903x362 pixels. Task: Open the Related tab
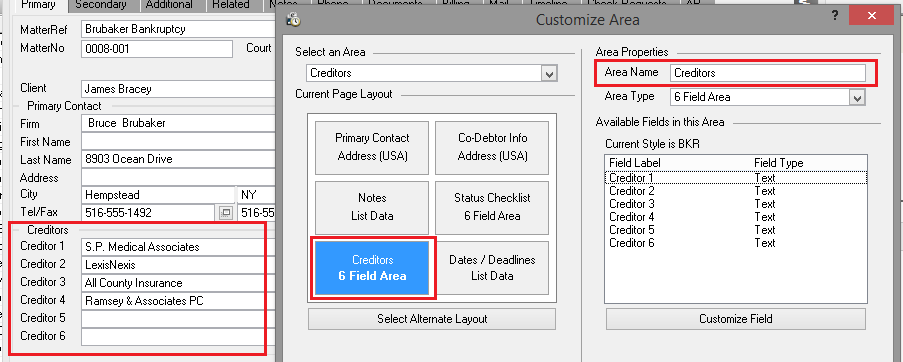coord(230,5)
